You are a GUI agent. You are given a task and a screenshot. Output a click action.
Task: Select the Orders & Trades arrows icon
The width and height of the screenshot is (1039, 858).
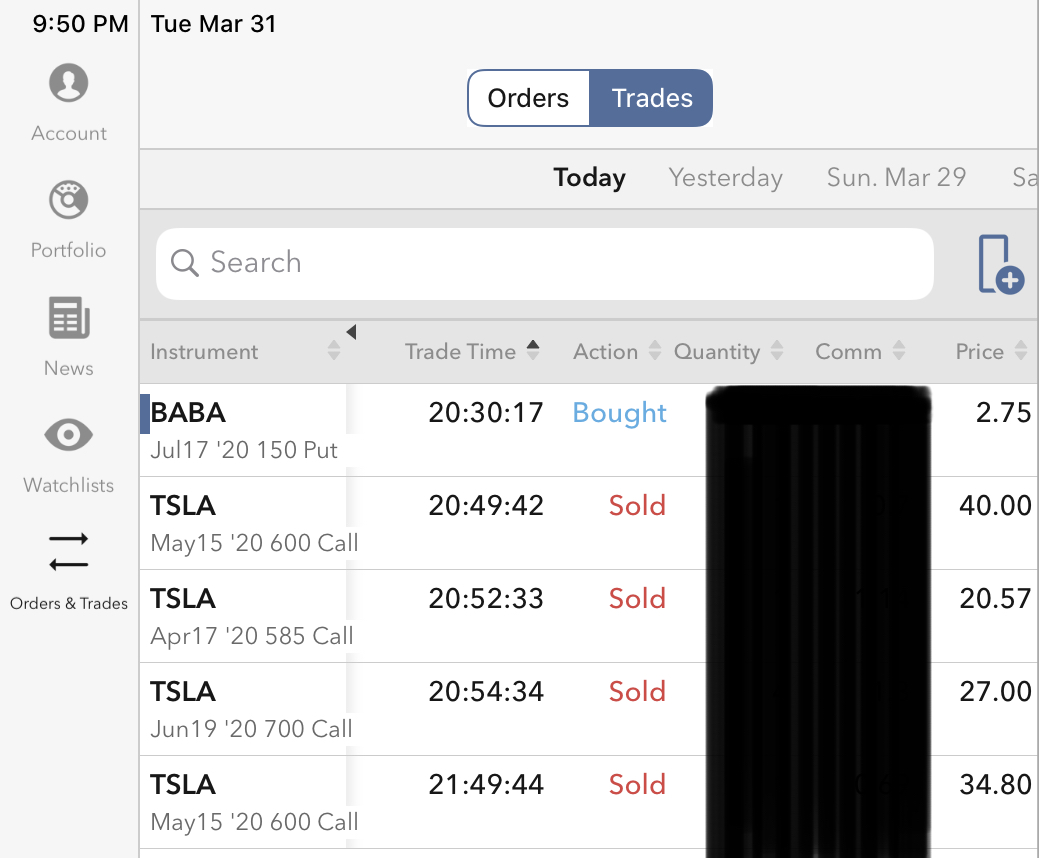[68, 552]
